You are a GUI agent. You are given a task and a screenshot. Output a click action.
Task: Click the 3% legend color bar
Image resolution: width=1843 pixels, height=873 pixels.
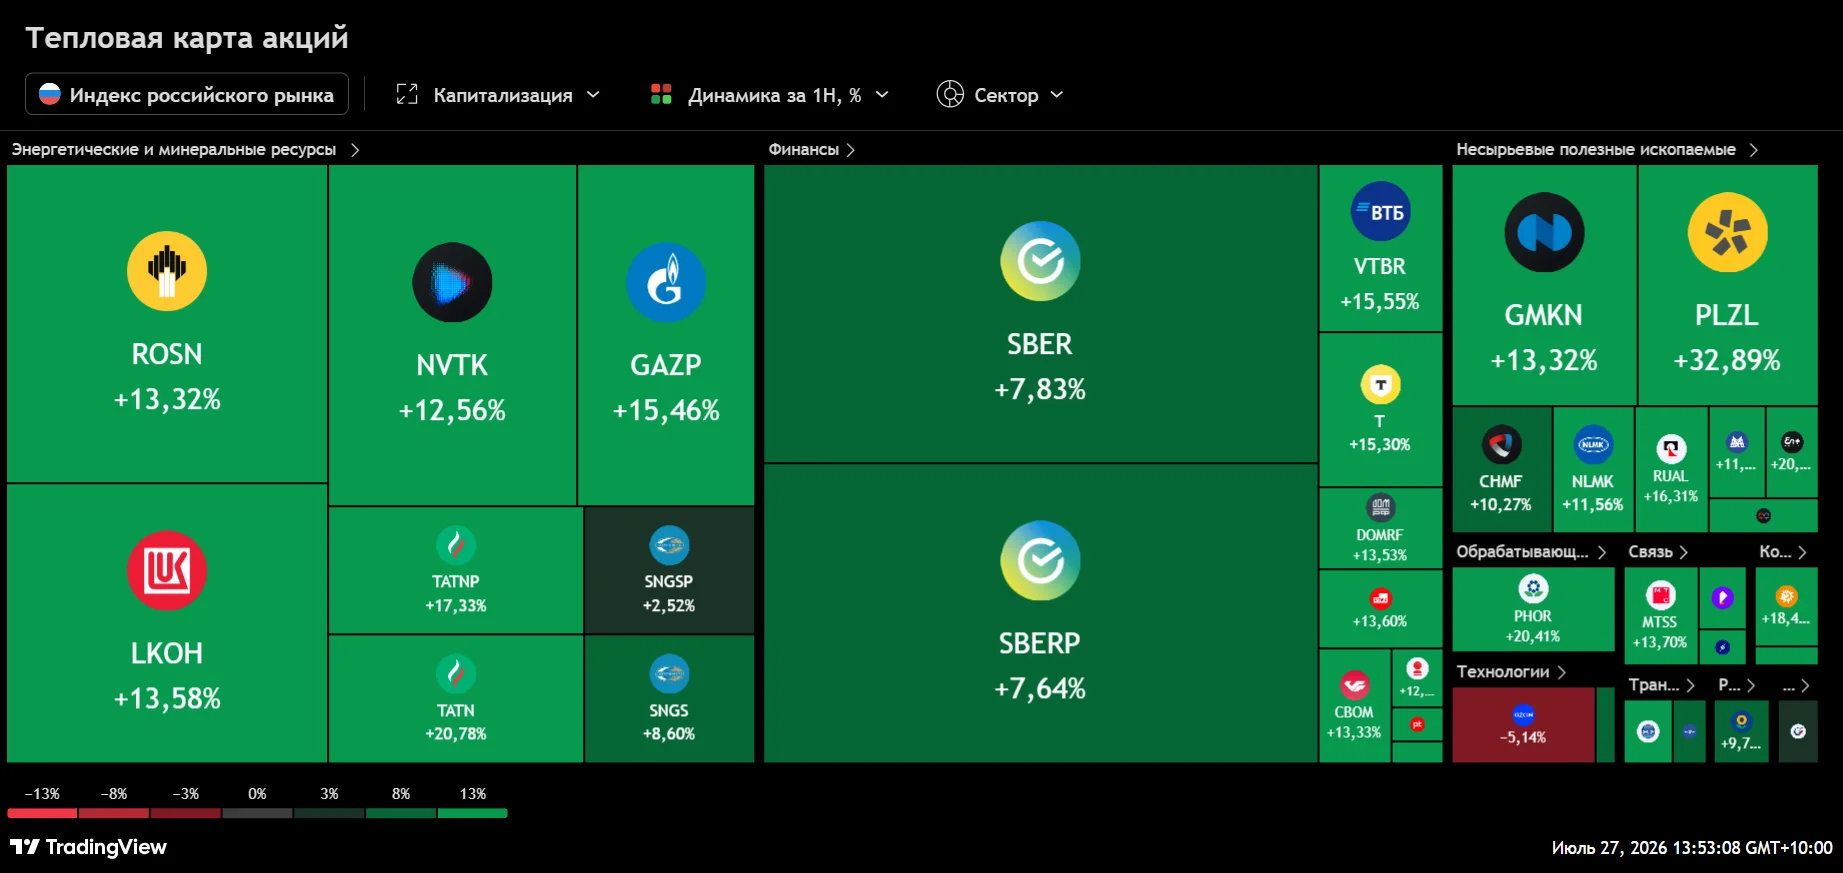330,813
